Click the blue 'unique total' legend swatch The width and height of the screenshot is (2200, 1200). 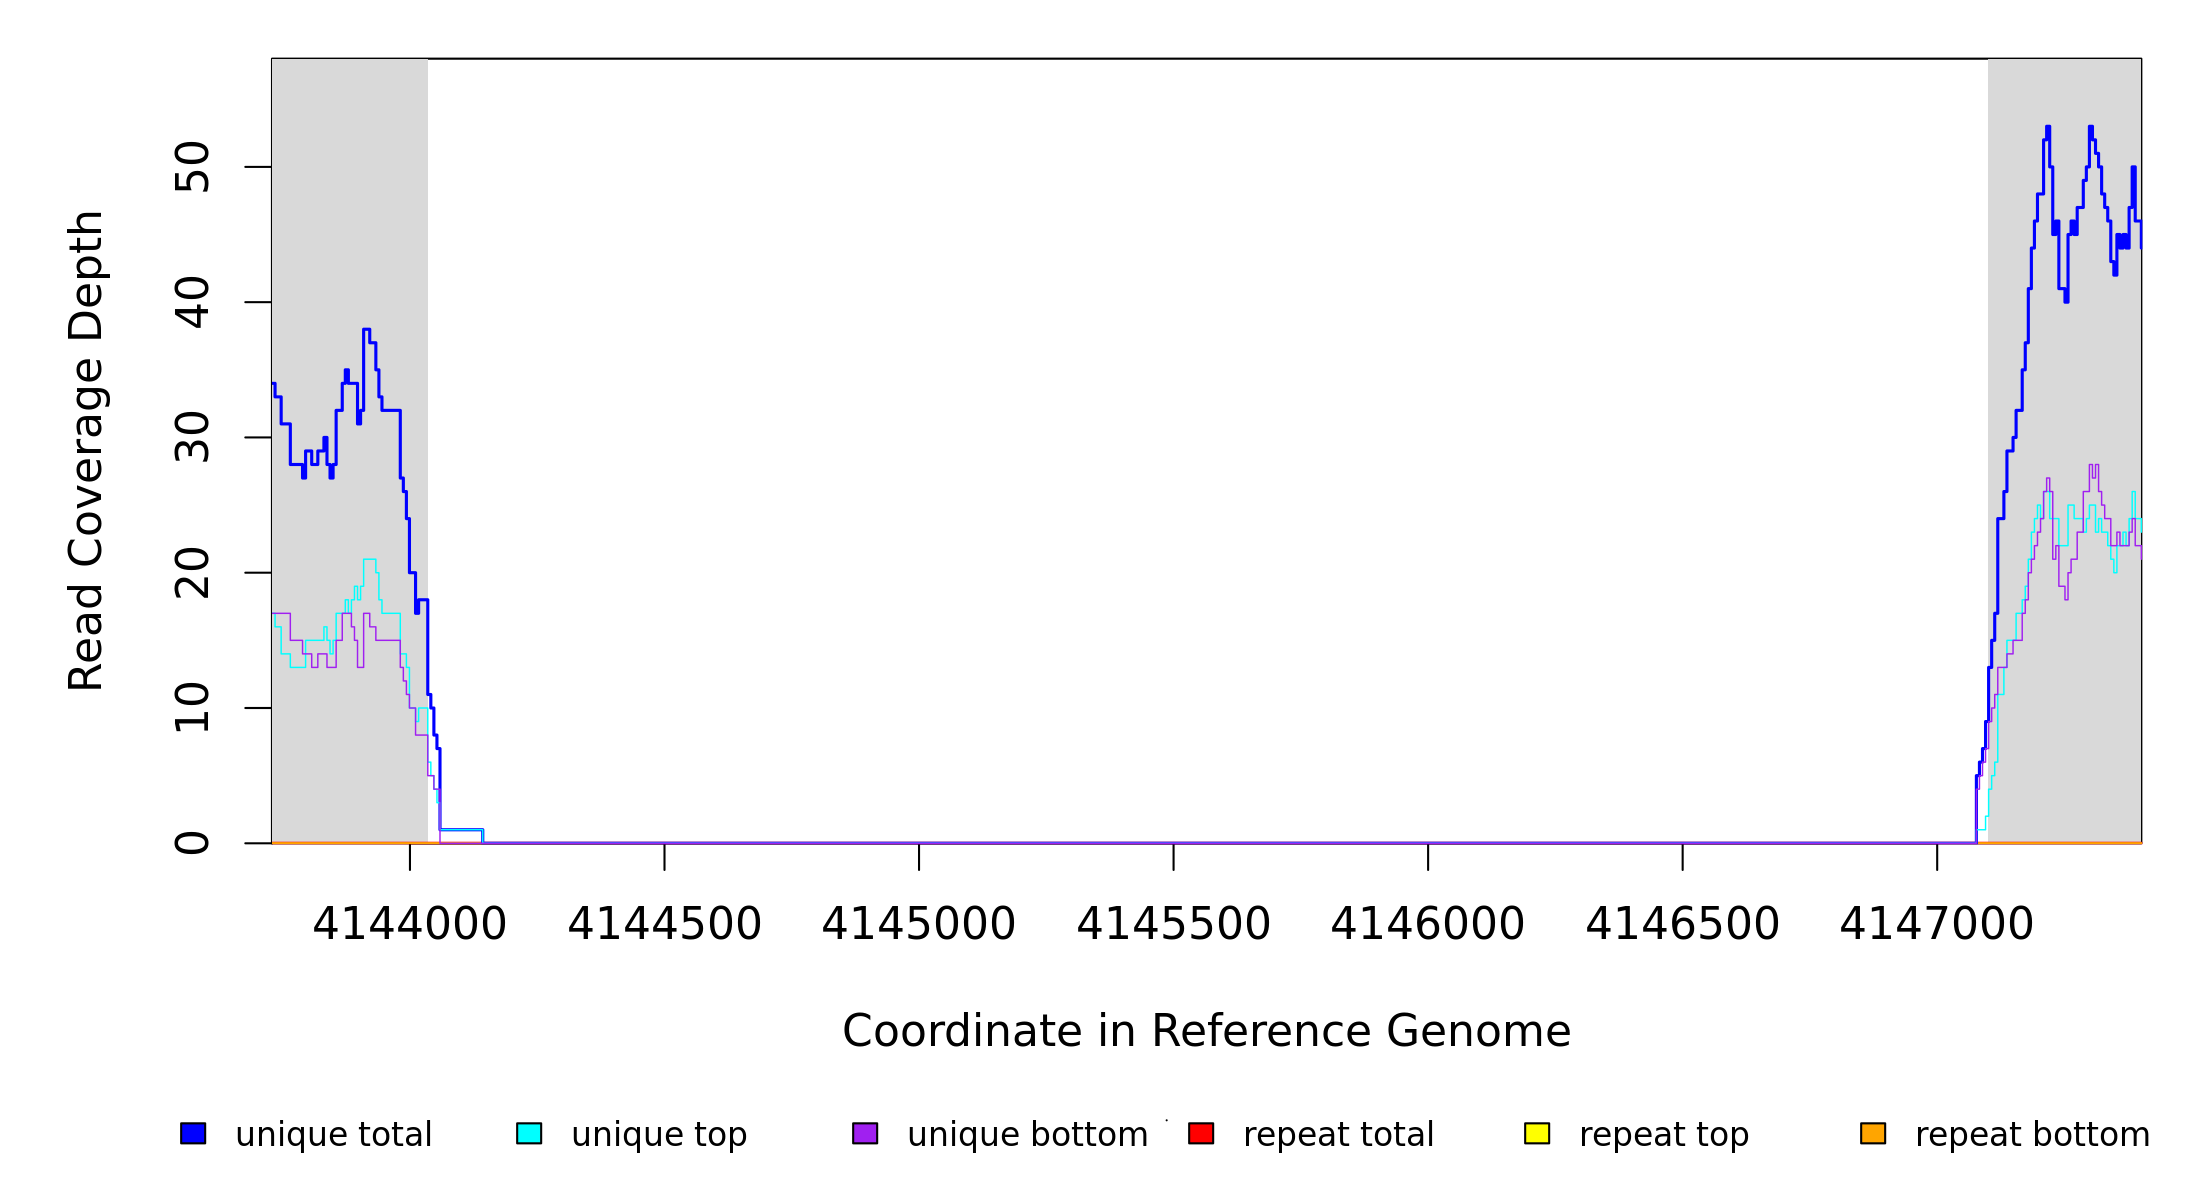pos(193,1133)
